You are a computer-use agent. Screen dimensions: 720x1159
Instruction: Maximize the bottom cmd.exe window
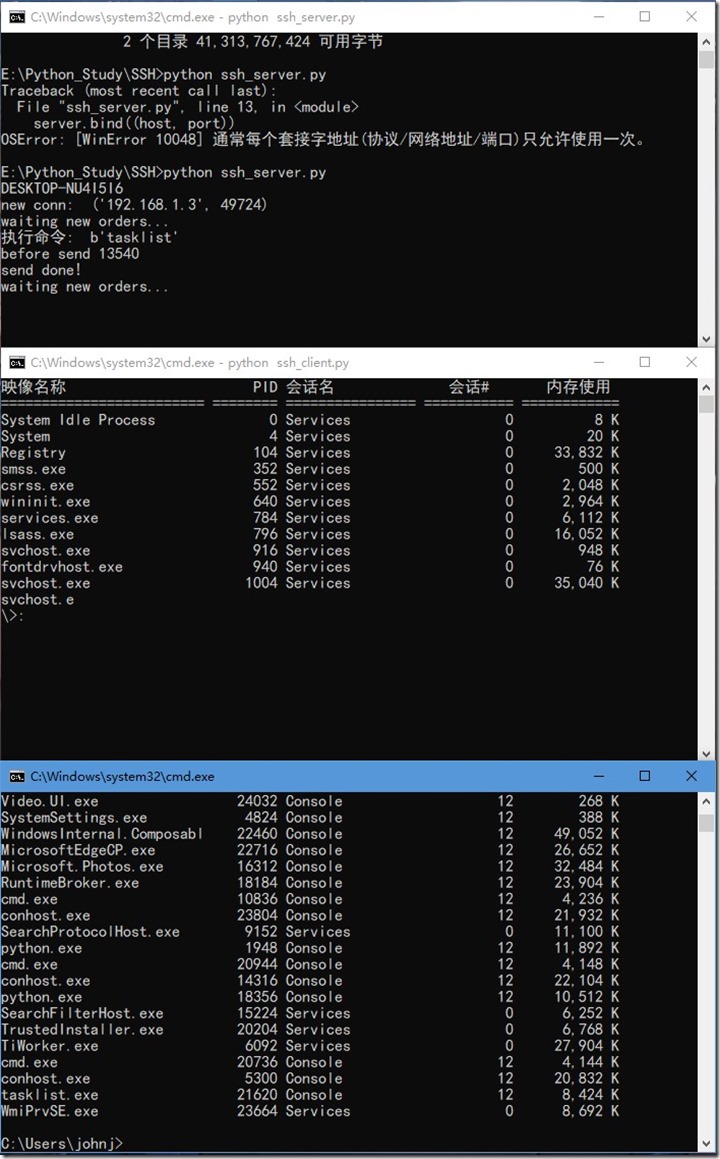point(645,776)
